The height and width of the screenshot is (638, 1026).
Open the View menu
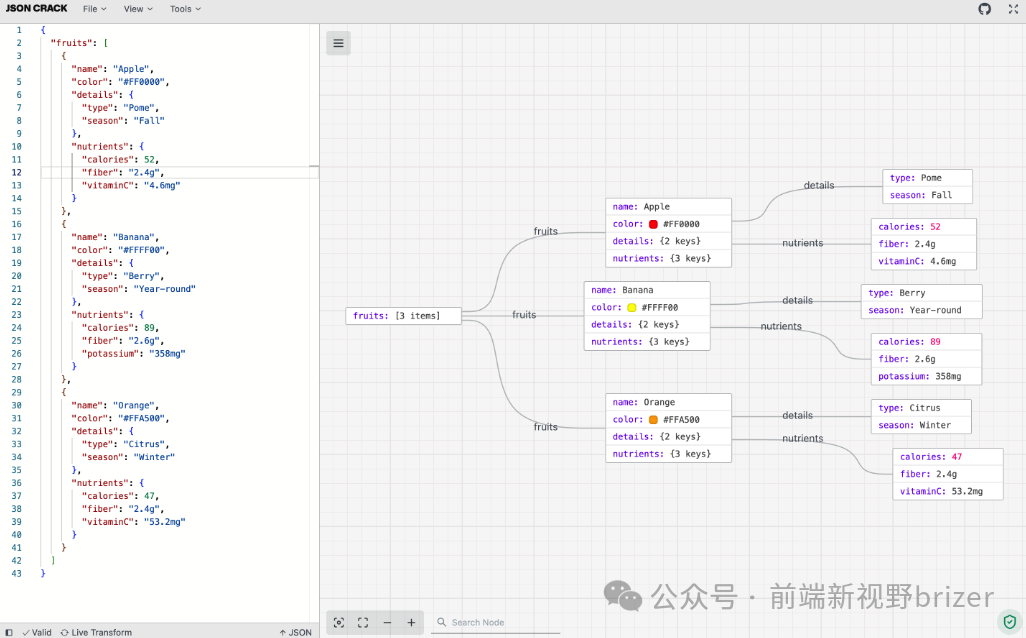[x=137, y=9]
